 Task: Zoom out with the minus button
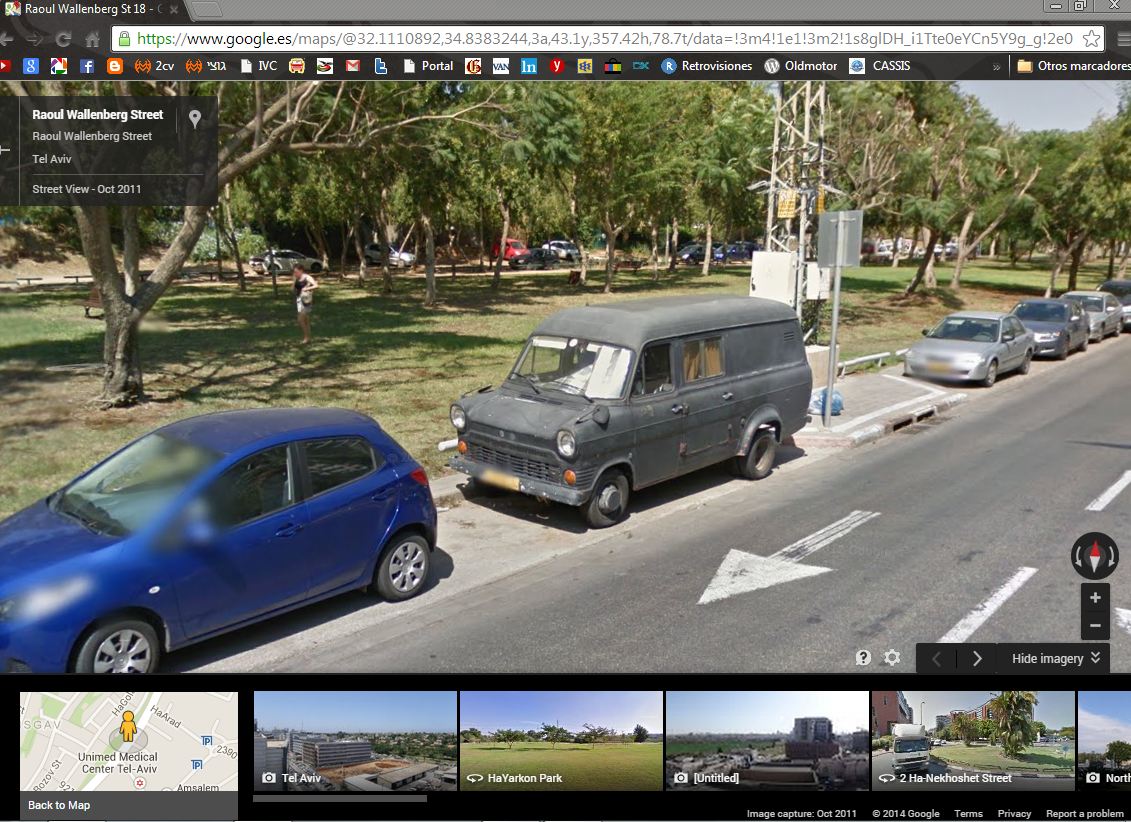tap(1095, 625)
